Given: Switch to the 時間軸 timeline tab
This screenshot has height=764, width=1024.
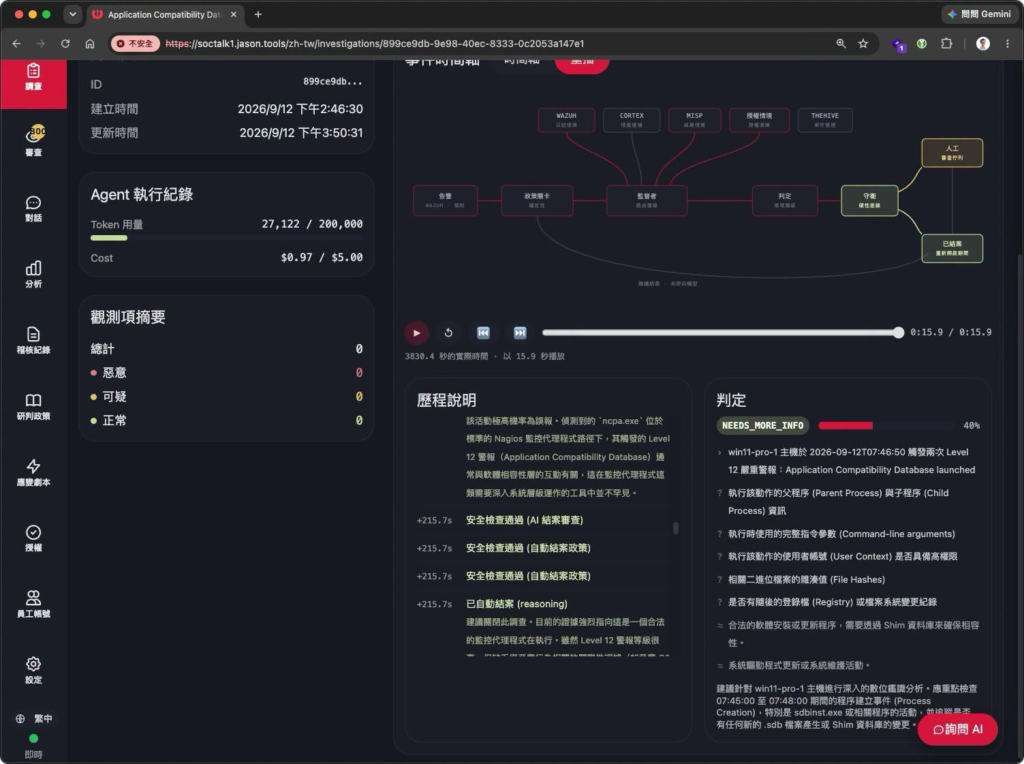Looking at the screenshot, I should [522, 61].
